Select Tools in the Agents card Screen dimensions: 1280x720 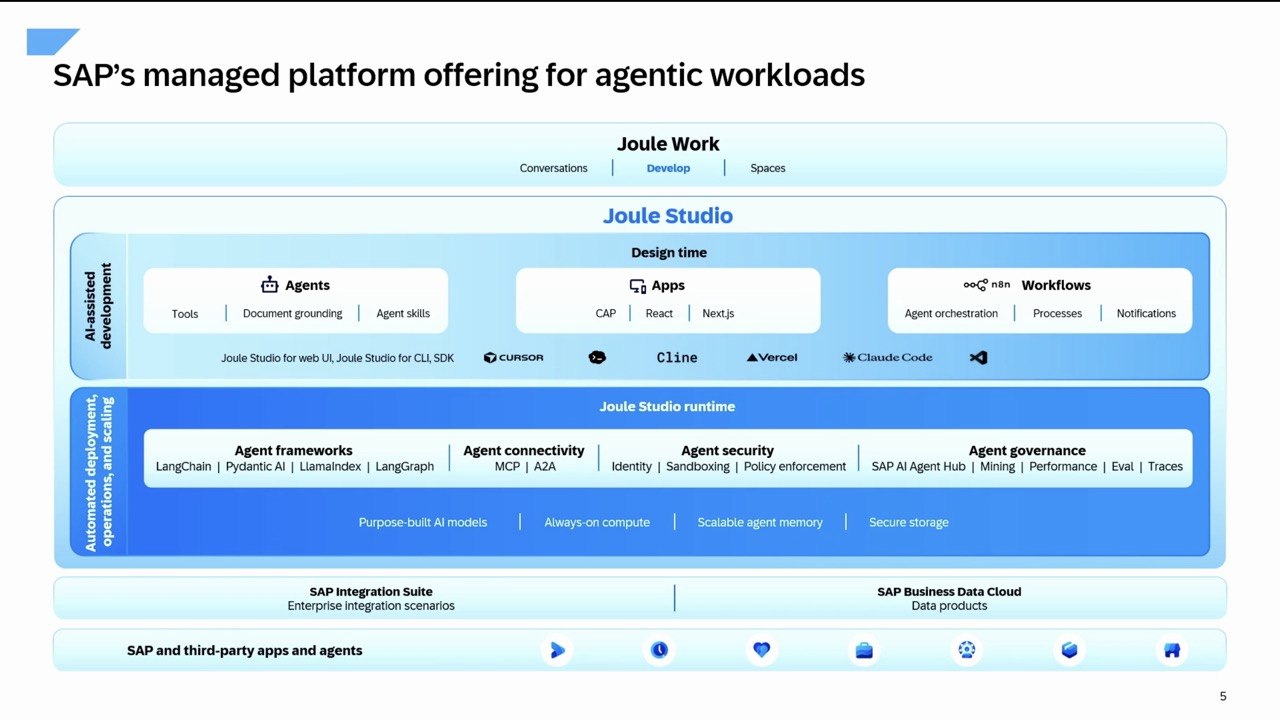(x=185, y=314)
